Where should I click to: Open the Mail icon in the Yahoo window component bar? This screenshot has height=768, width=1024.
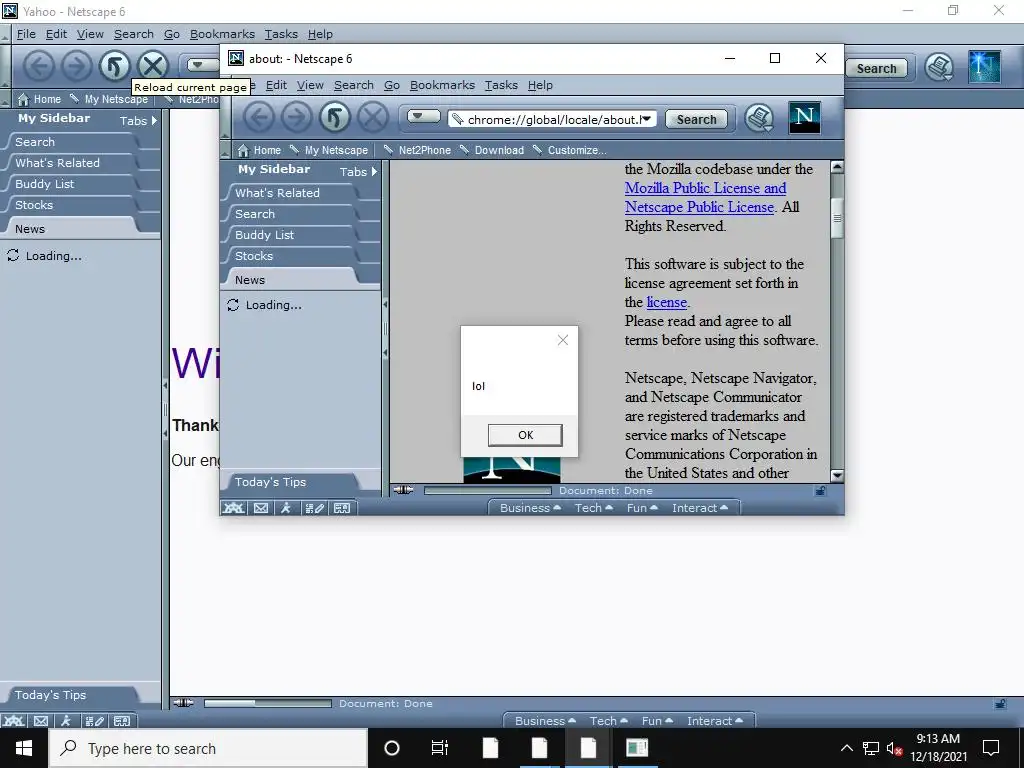(40, 721)
